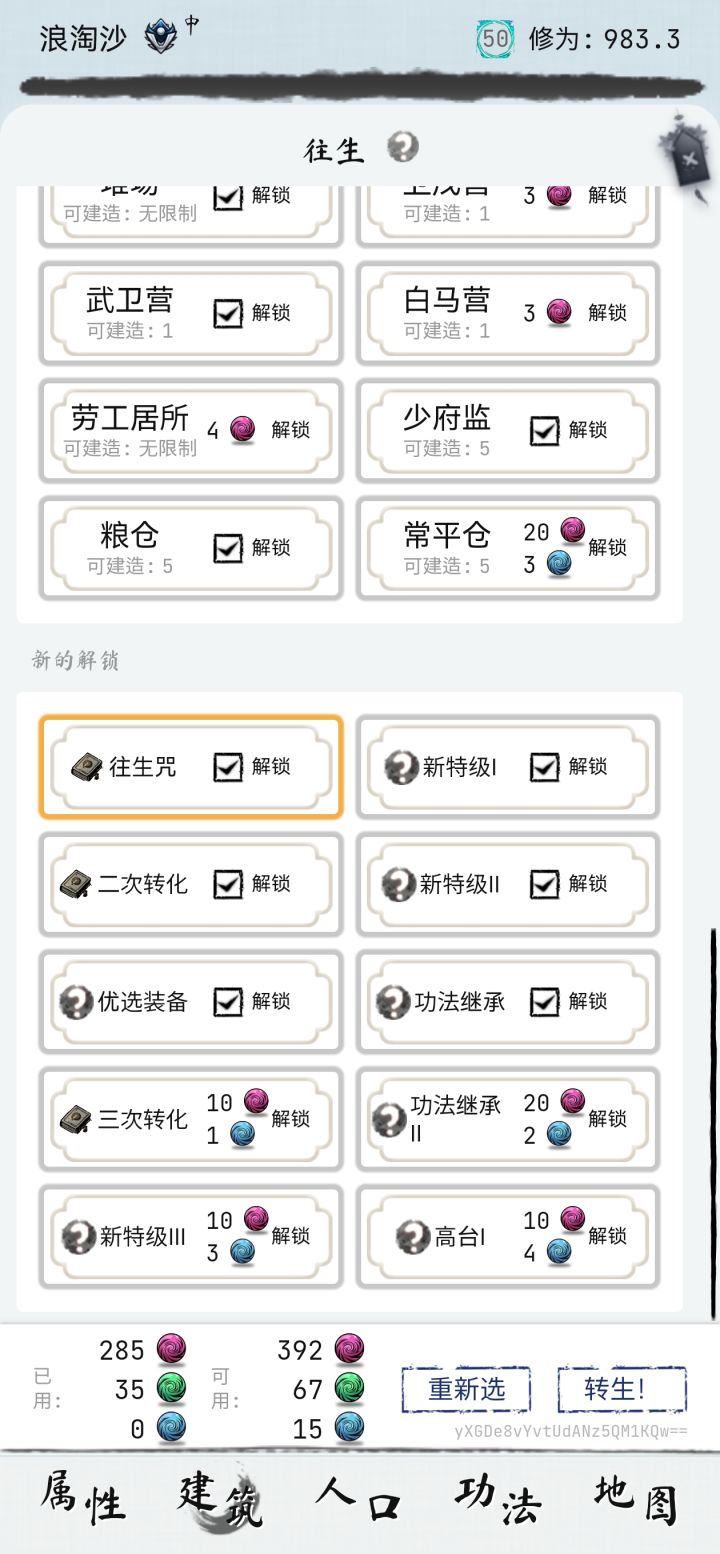Uncheck the 粮仓 unlock checkbox
720x1554 pixels.
pos(228,547)
